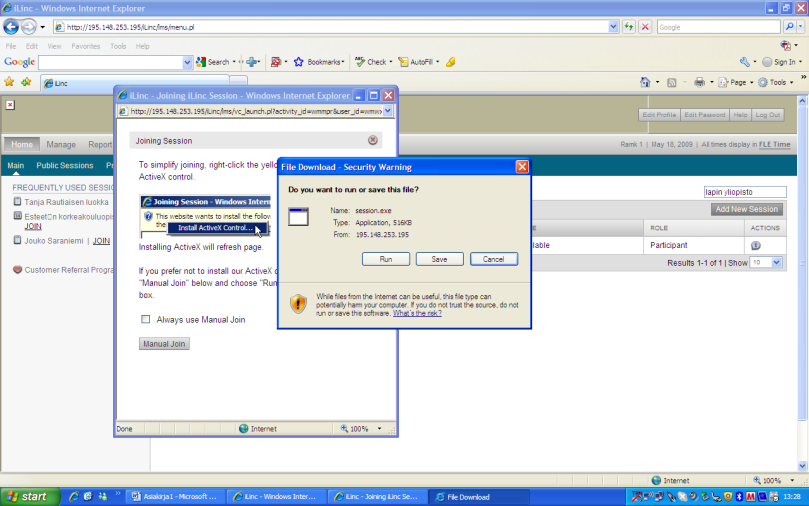Click the popup blocker icon on Google toolbar
This screenshot has width=809, height=506.
click(276, 62)
